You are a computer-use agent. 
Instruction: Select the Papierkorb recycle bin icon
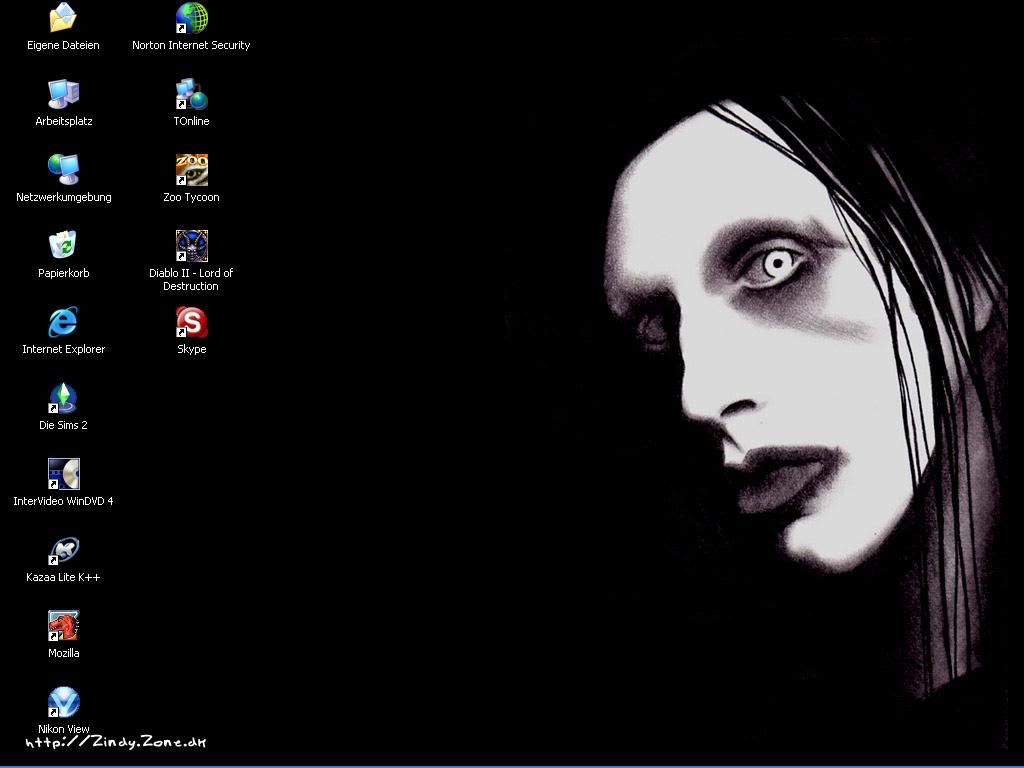click(x=63, y=246)
